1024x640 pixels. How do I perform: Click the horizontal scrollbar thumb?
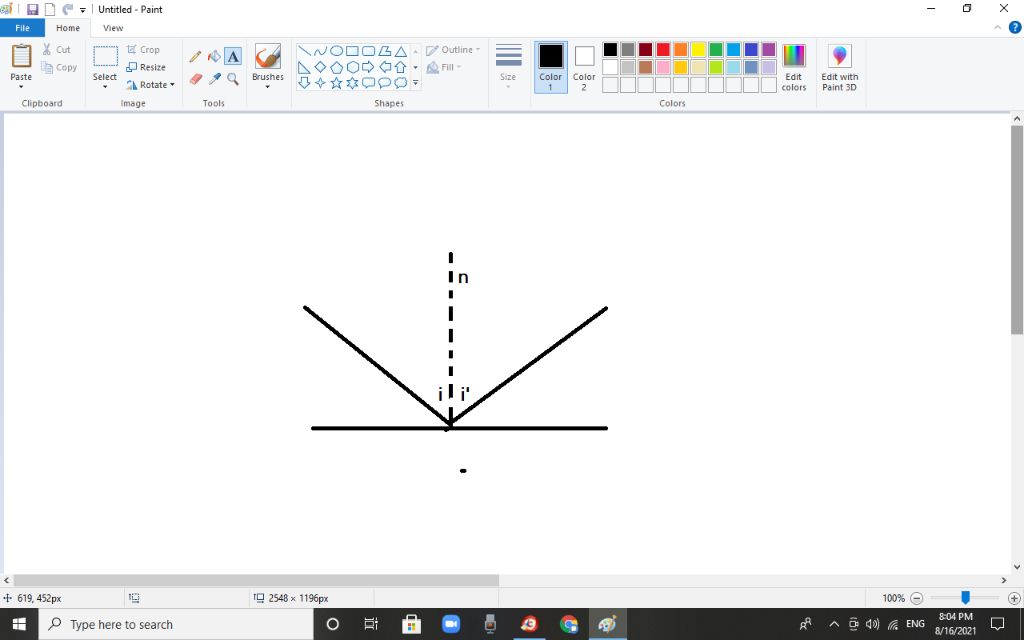[256, 581]
